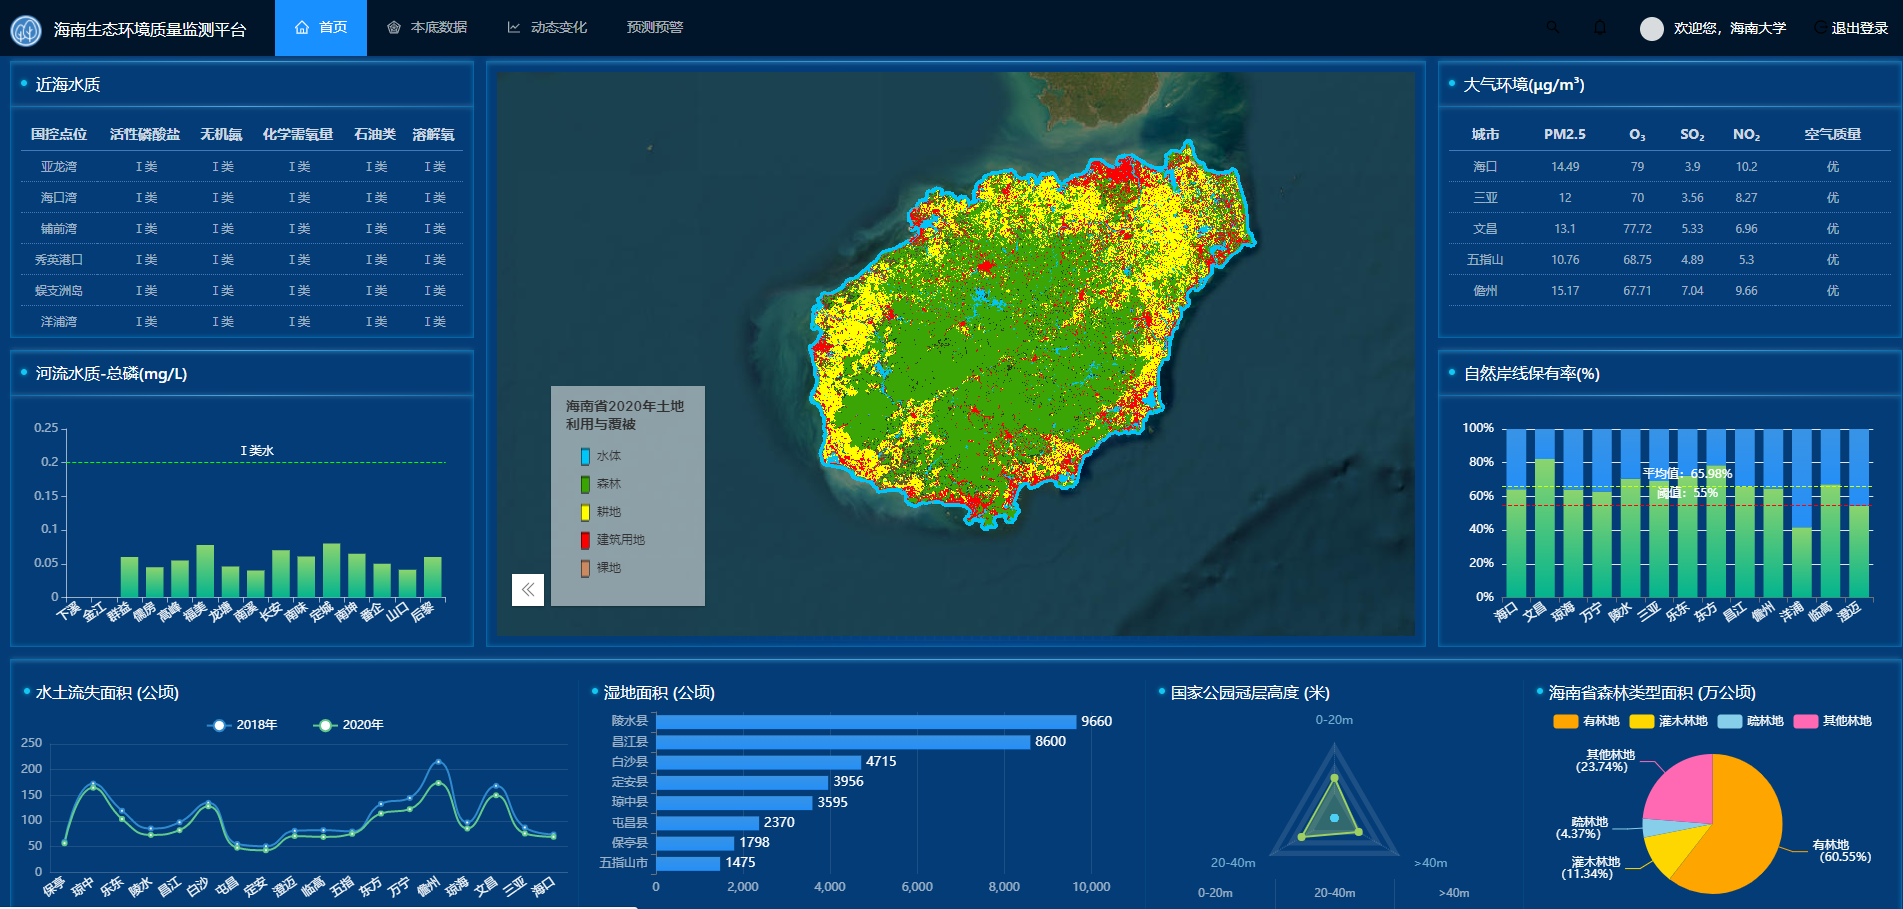
Task: Click the 本底数据 pentagon icon
Action: pyautogui.click(x=394, y=27)
